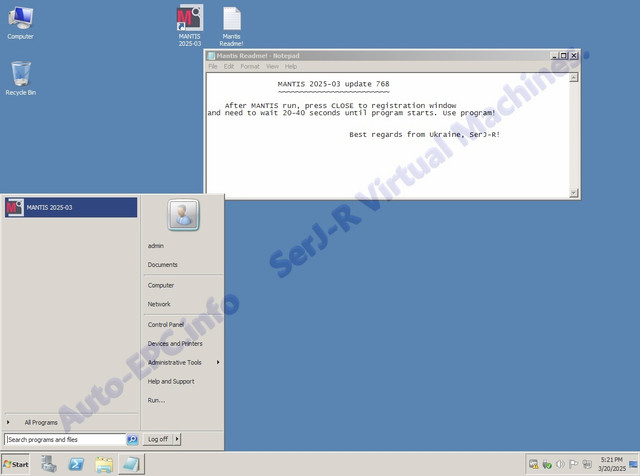The height and width of the screenshot is (476, 640).
Task: Close the Mantis Readme! Notepad window
Action: coord(574,56)
